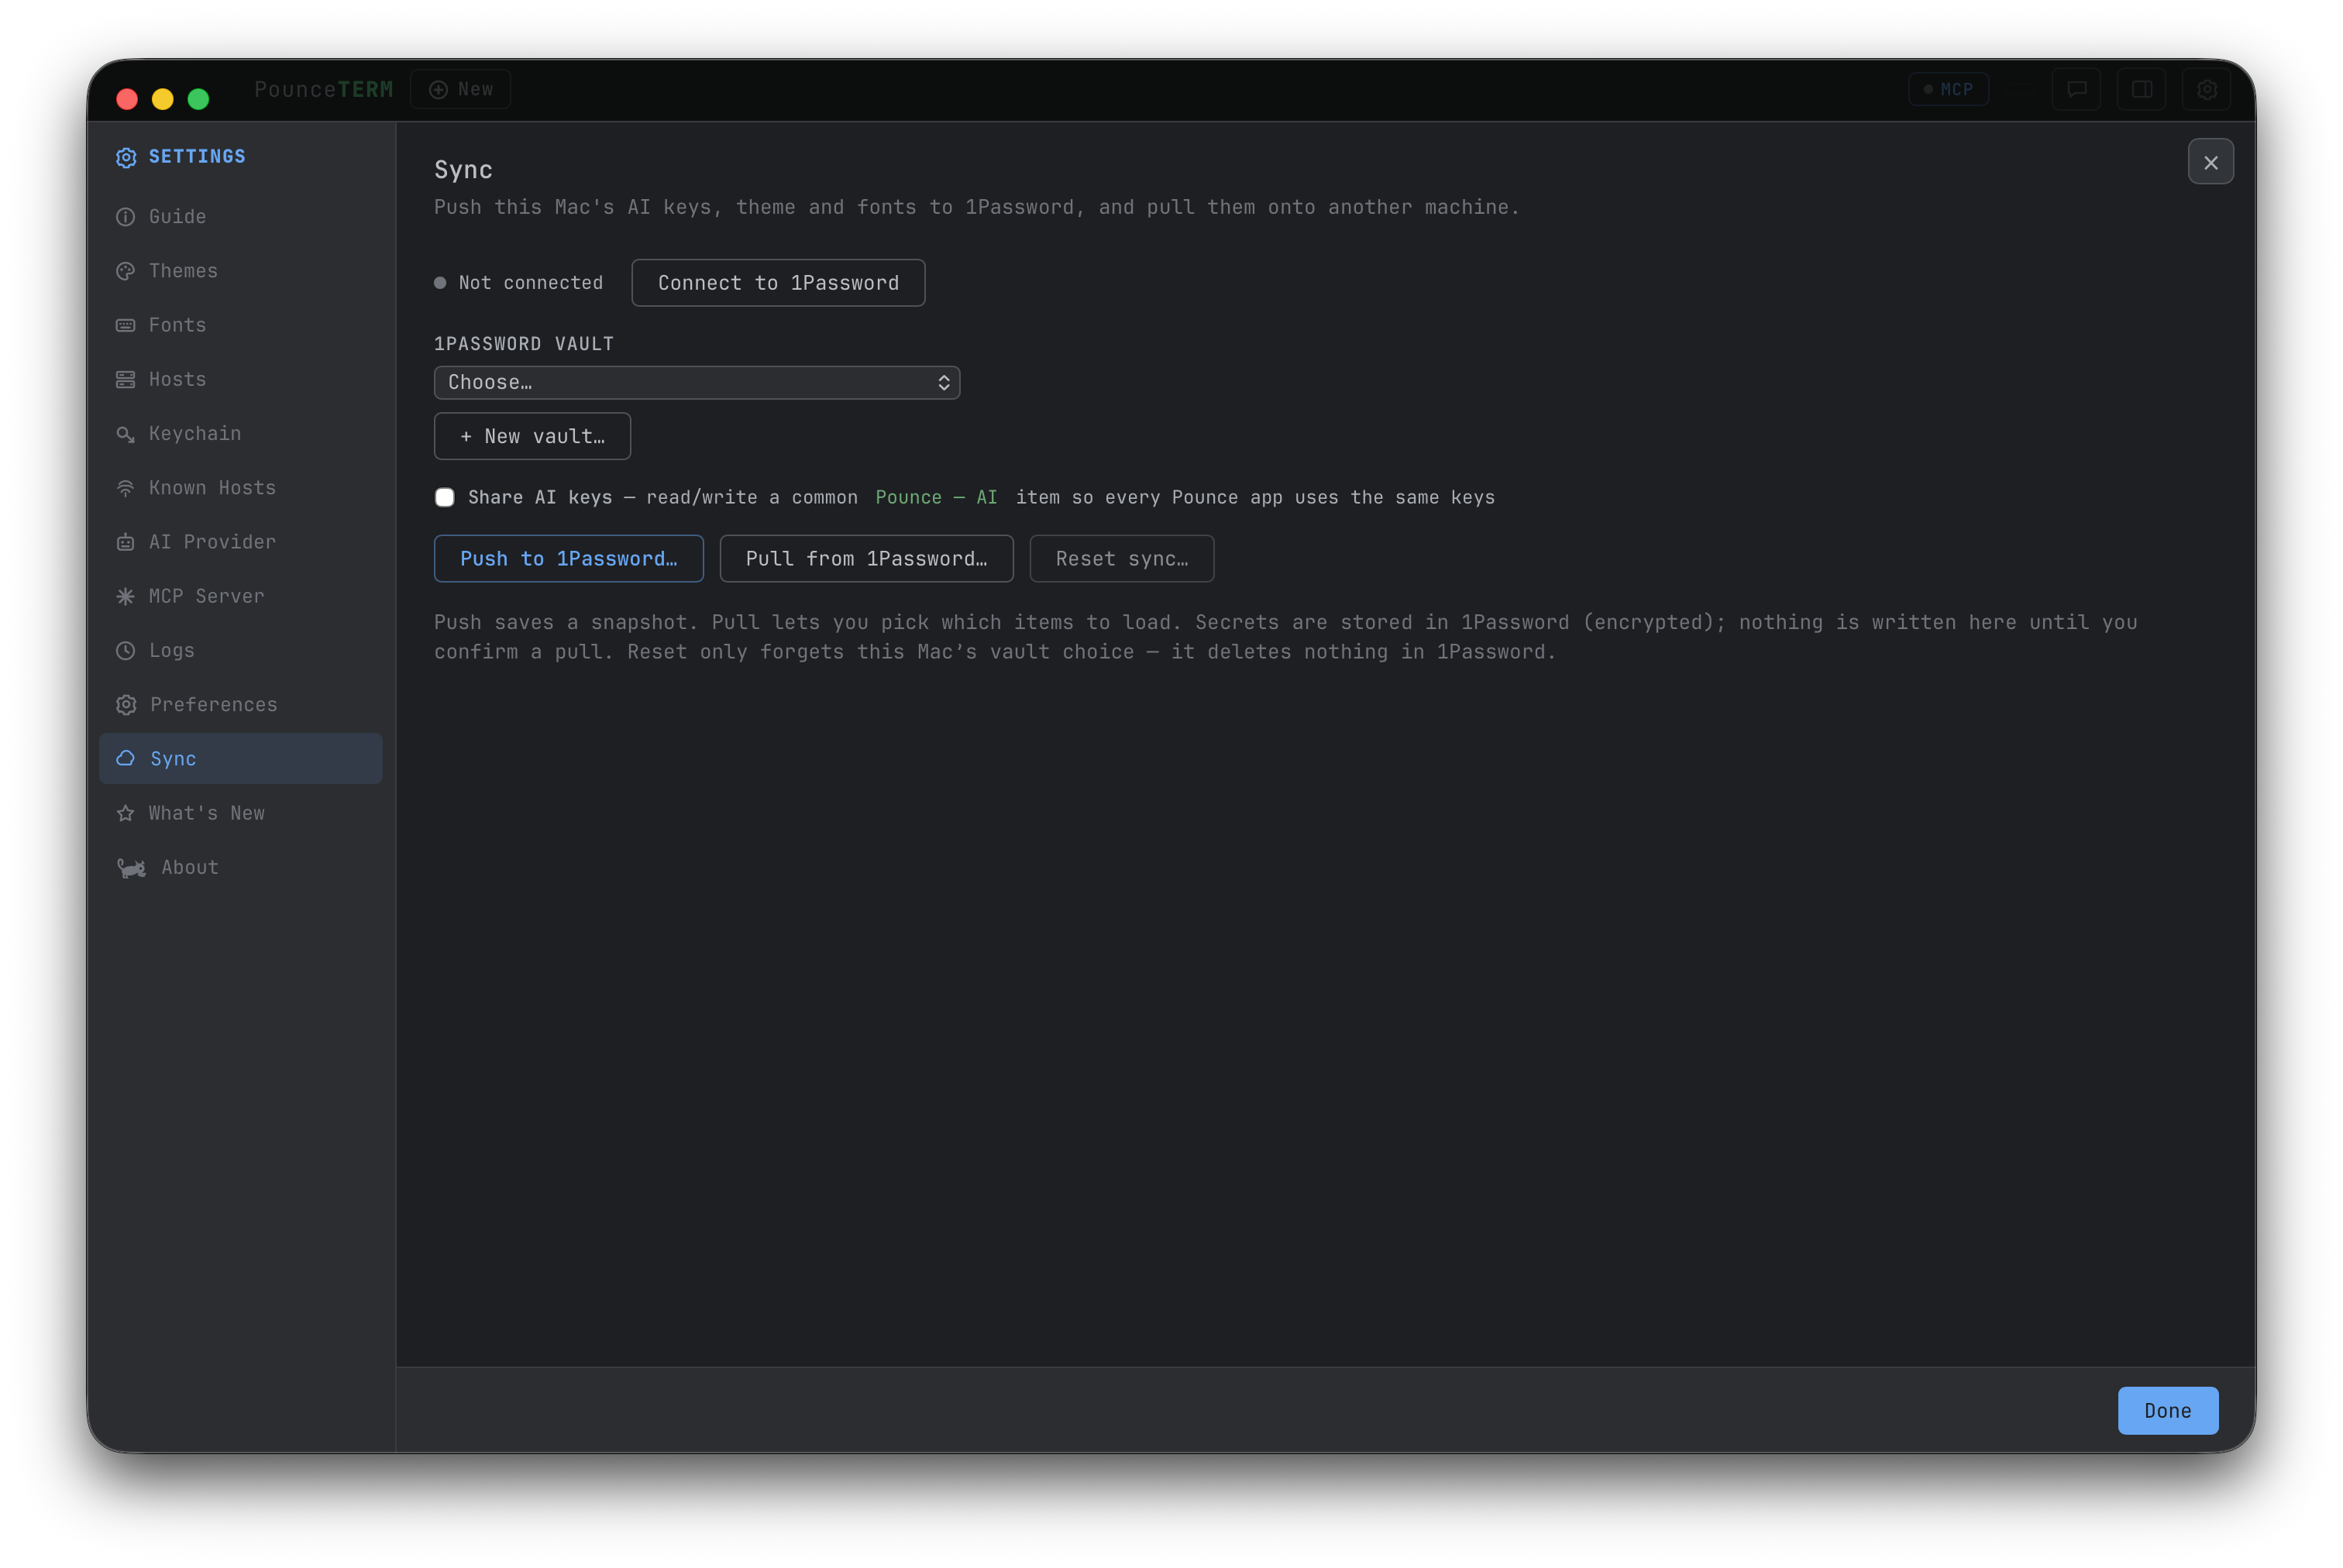2343x1568 pixels.
Task: Click the Themes palette icon
Action: point(125,271)
